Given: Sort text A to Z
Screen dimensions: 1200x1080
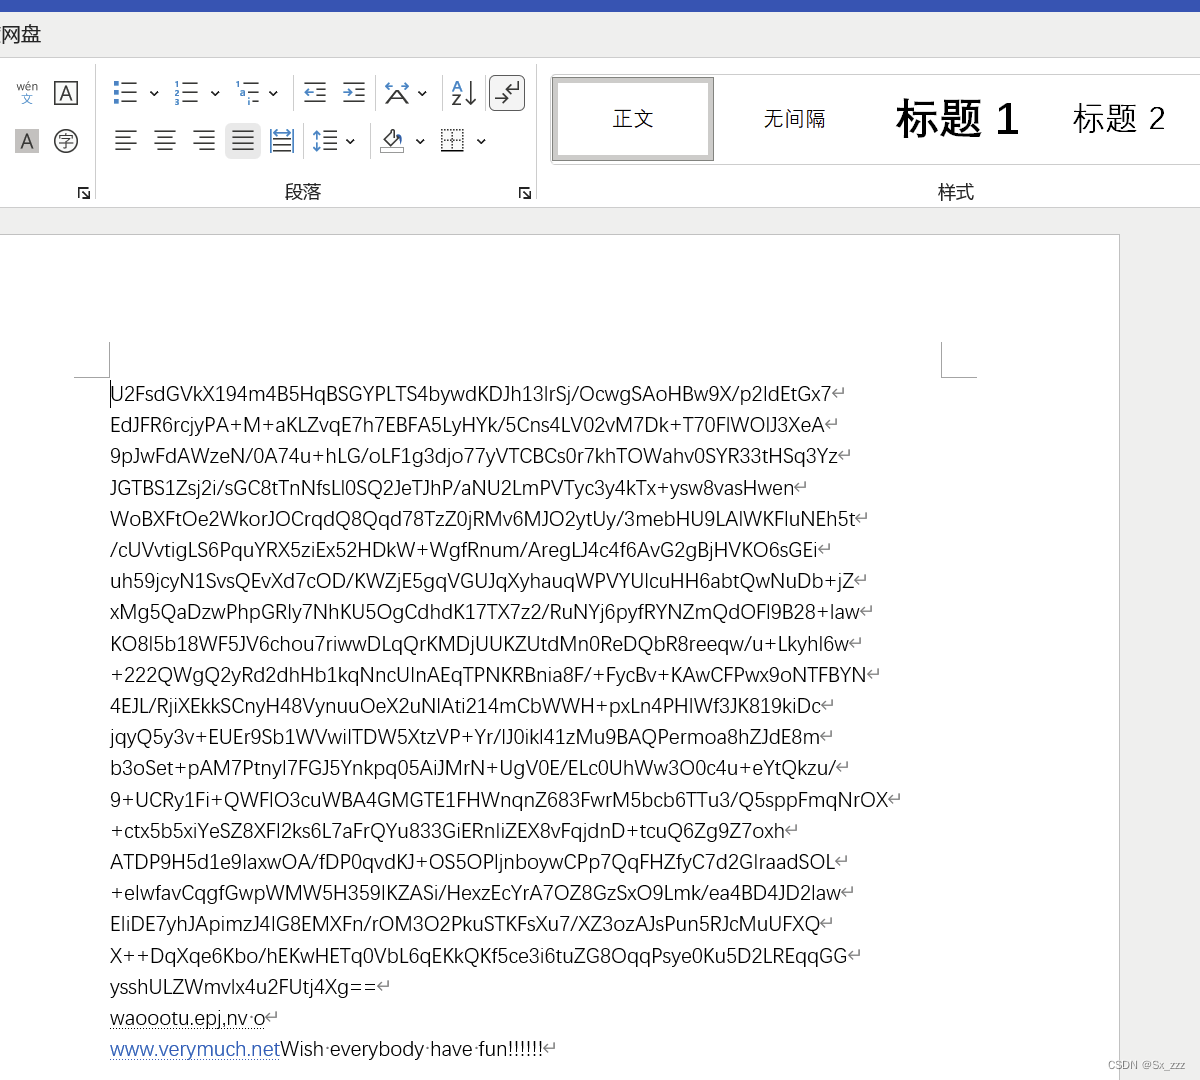Looking at the screenshot, I should (x=463, y=93).
